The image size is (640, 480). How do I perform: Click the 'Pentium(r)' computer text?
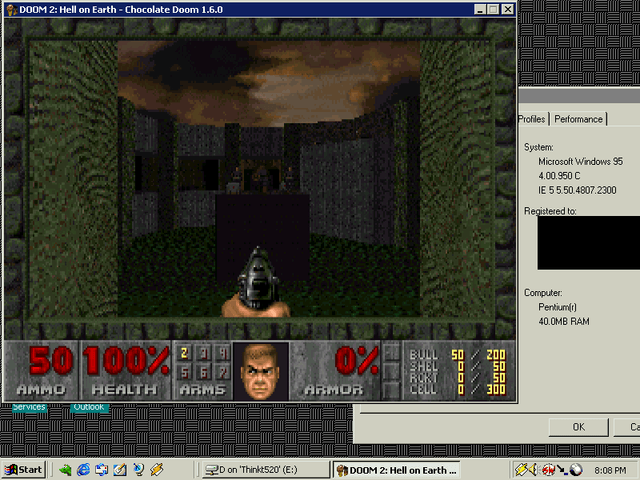[558, 307]
